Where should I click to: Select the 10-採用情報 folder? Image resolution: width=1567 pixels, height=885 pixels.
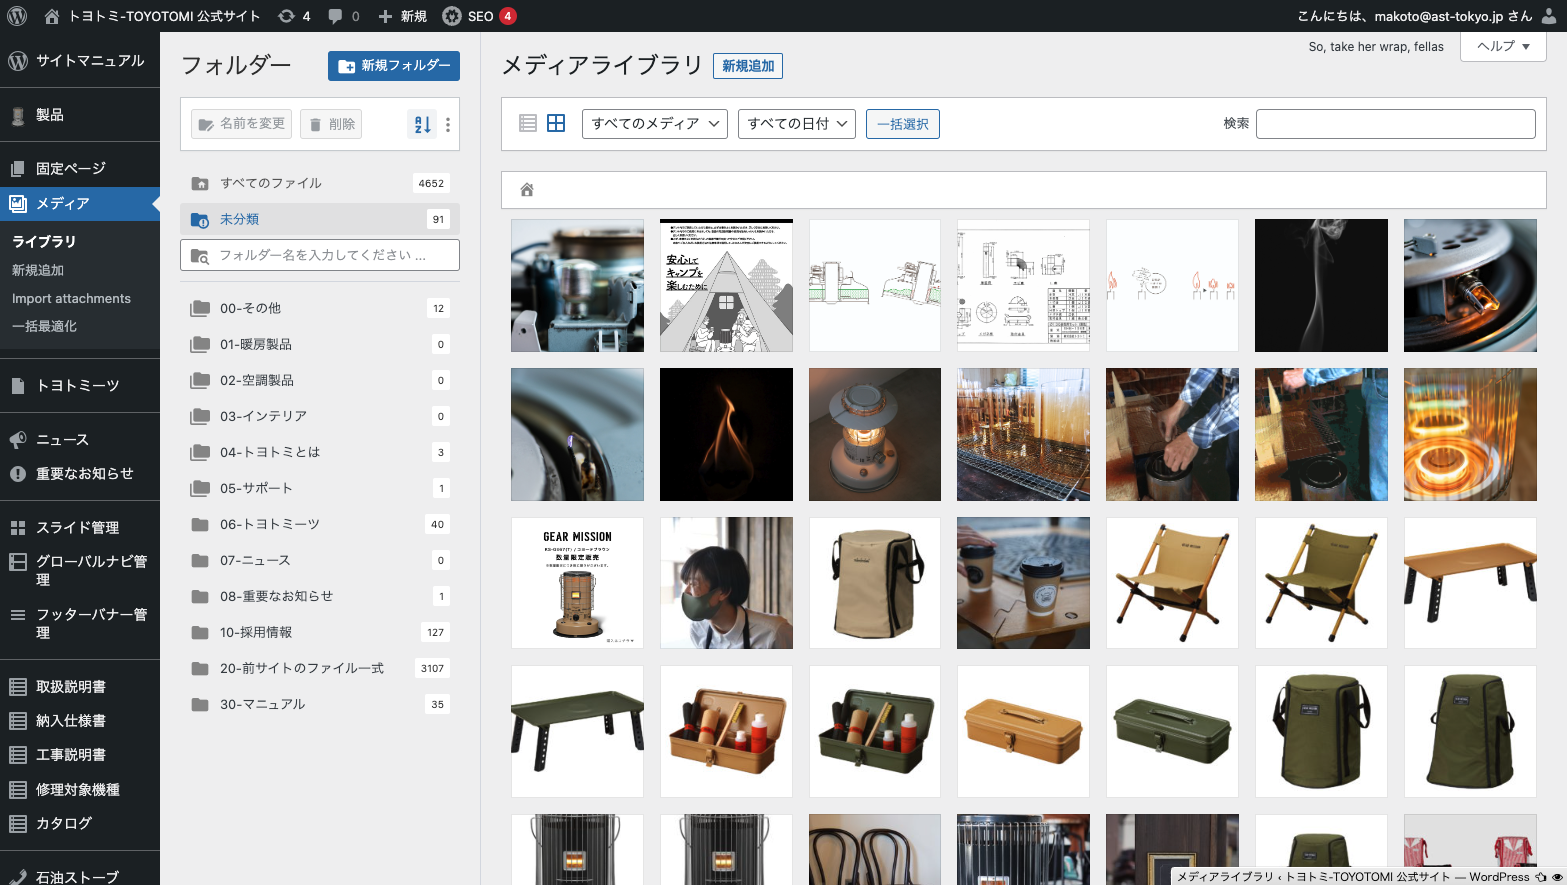(x=320, y=632)
